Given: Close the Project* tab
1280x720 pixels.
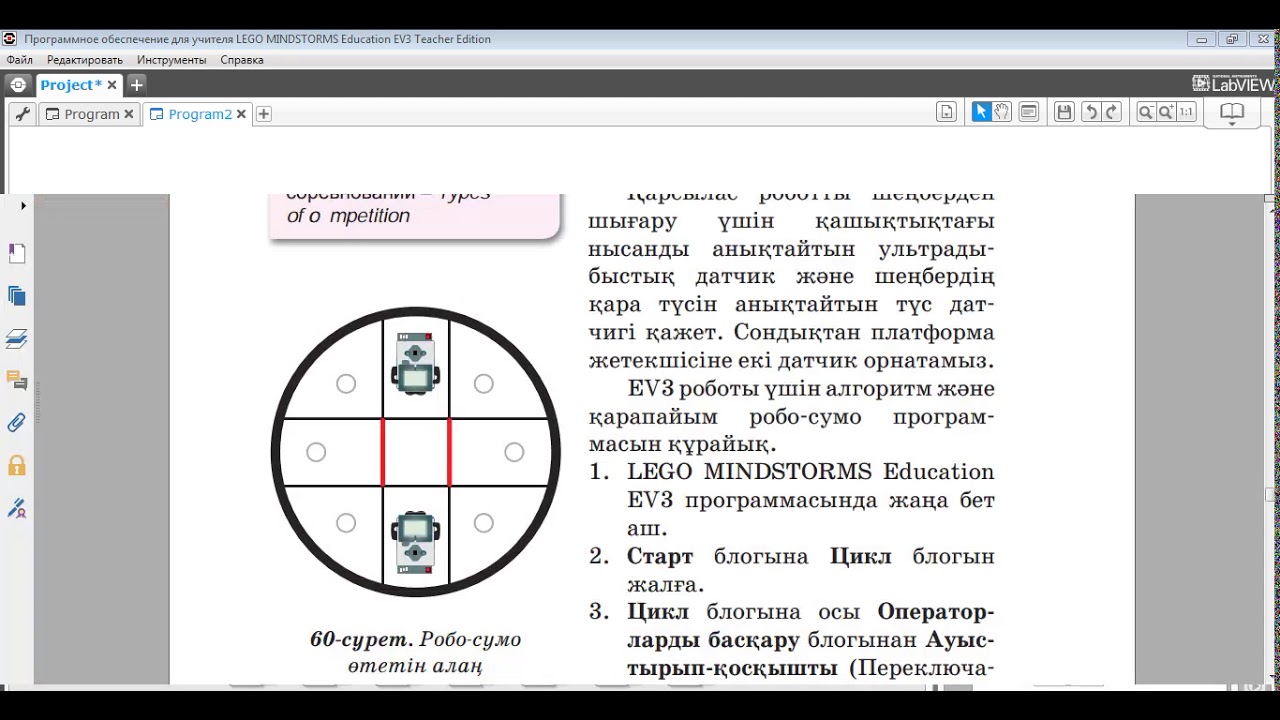Looking at the screenshot, I should click(x=112, y=85).
